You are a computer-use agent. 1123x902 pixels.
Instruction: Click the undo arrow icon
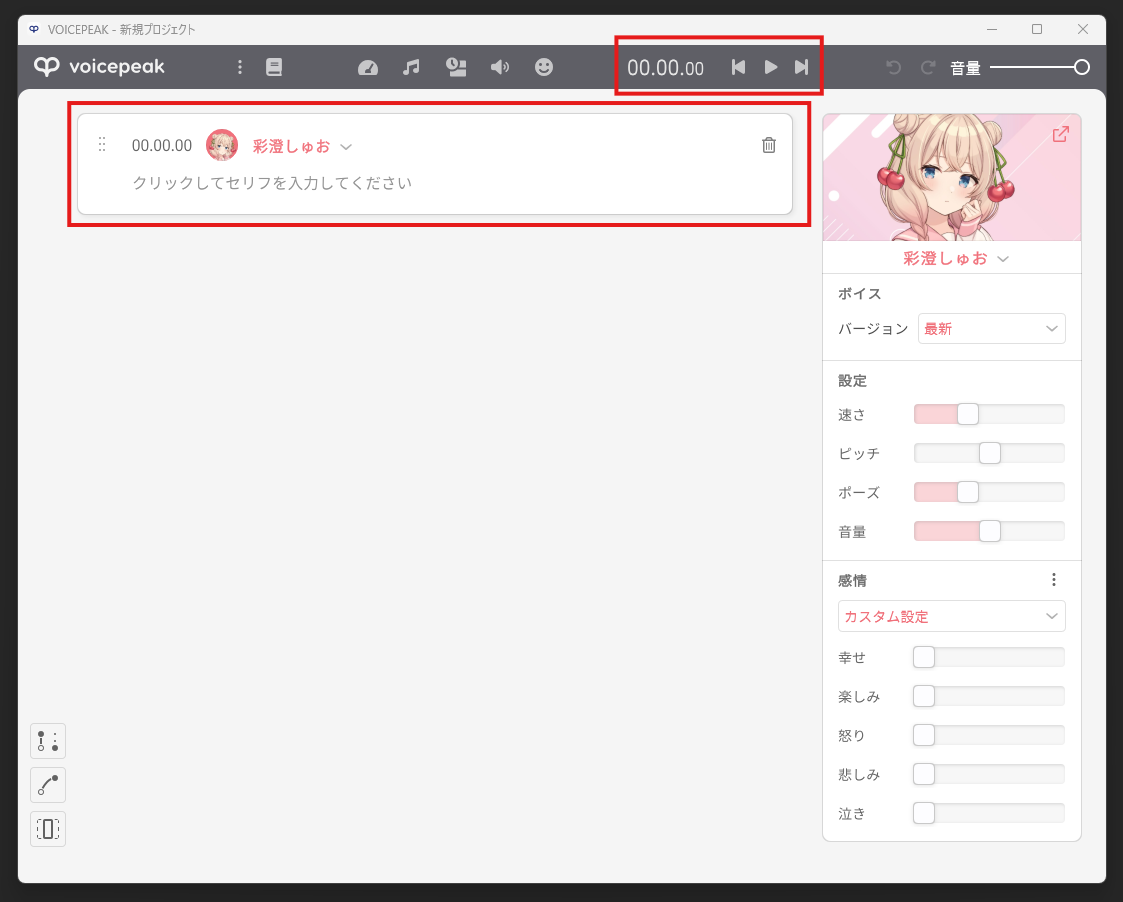pyautogui.click(x=893, y=67)
